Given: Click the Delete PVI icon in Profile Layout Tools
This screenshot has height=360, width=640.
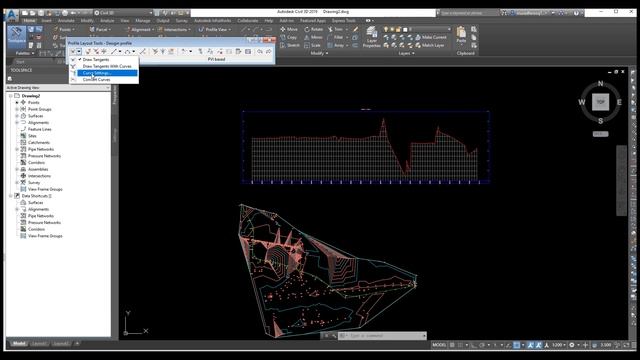Looking at the screenshot, I should 96,51.
